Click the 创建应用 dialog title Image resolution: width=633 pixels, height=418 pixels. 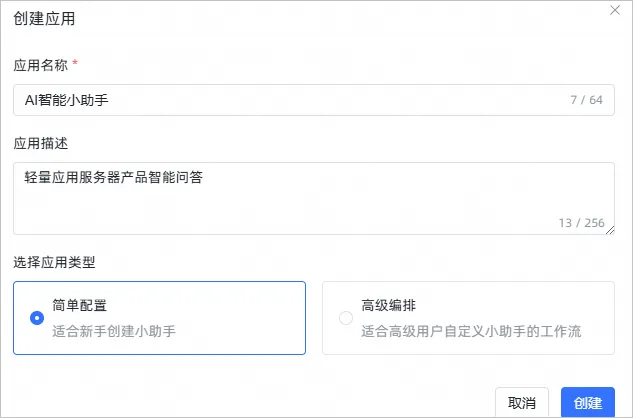click(44, 19)
